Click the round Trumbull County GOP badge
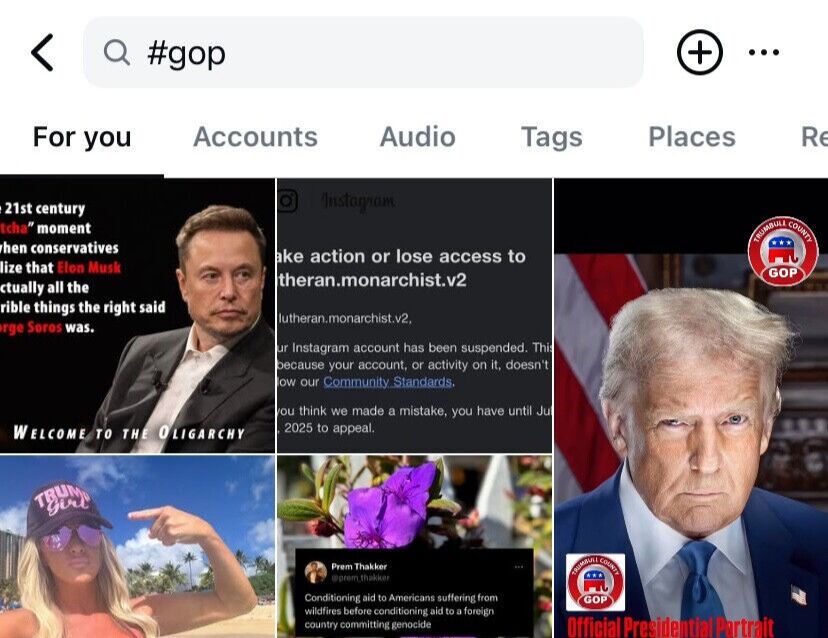828x638 pixels. click(x=782, y=252)
